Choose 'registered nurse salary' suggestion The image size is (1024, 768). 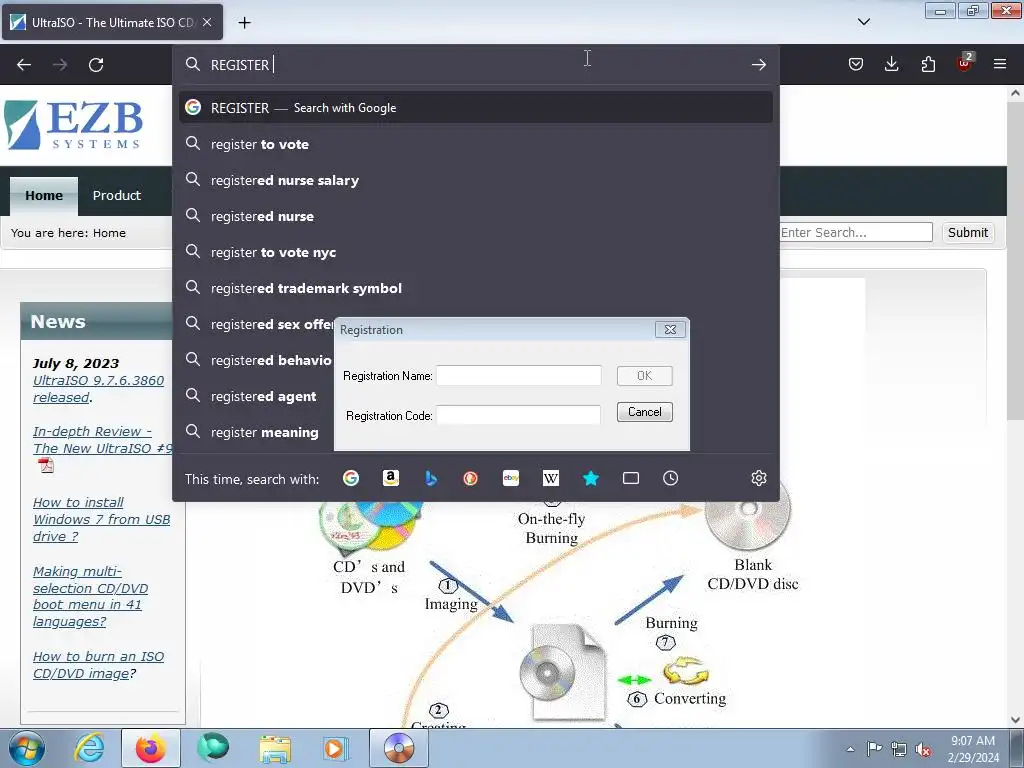pos(475,180)
